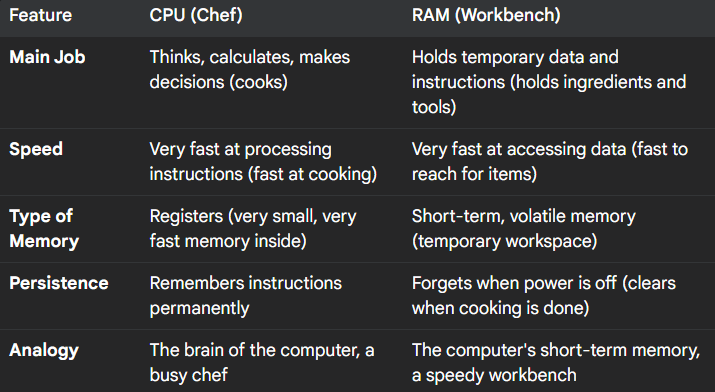This screenshot has width=715, height=392.
Task: Click the Feature column header
Action: point(41,15)
